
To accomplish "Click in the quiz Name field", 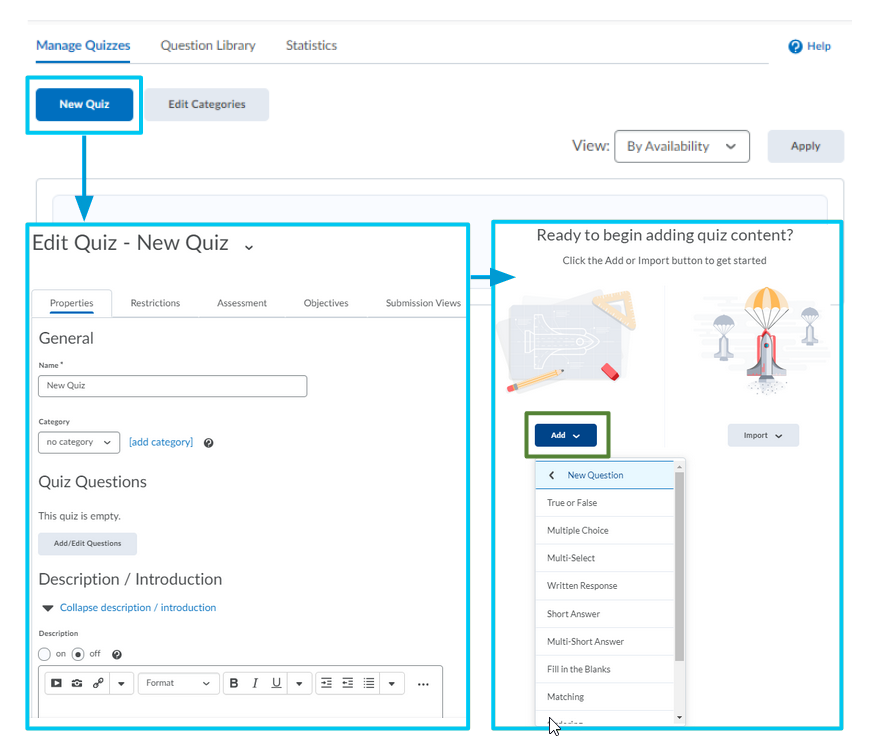I will 172,386.
